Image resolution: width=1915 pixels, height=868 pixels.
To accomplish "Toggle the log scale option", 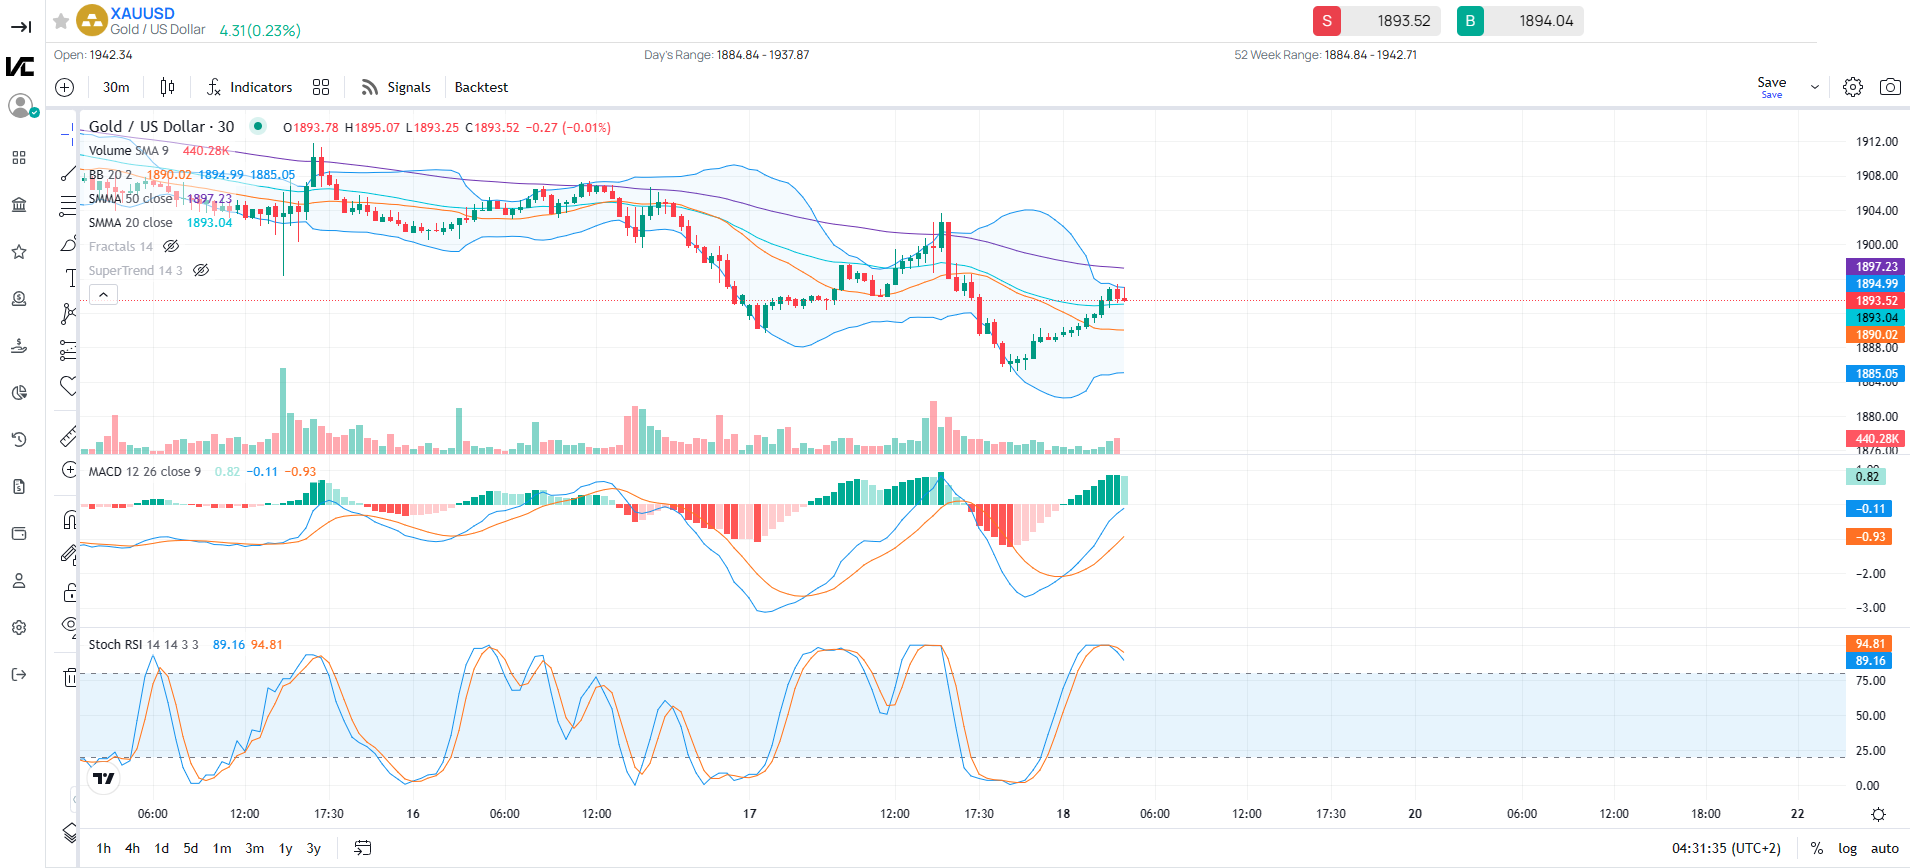I will [1847, 848].
